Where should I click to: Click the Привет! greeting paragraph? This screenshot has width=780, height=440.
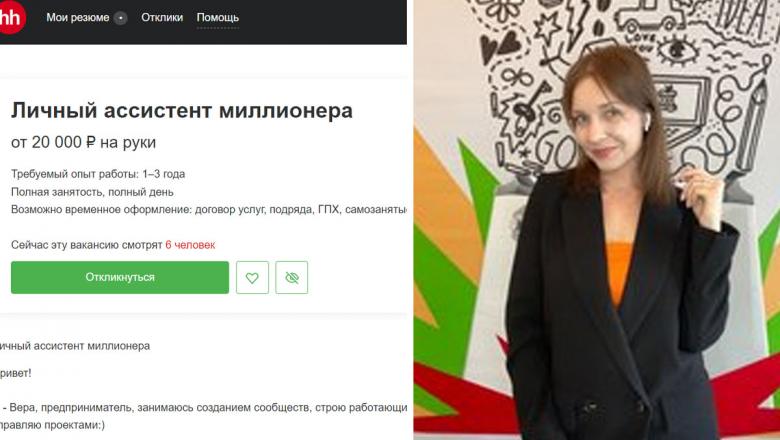[15, 373]
